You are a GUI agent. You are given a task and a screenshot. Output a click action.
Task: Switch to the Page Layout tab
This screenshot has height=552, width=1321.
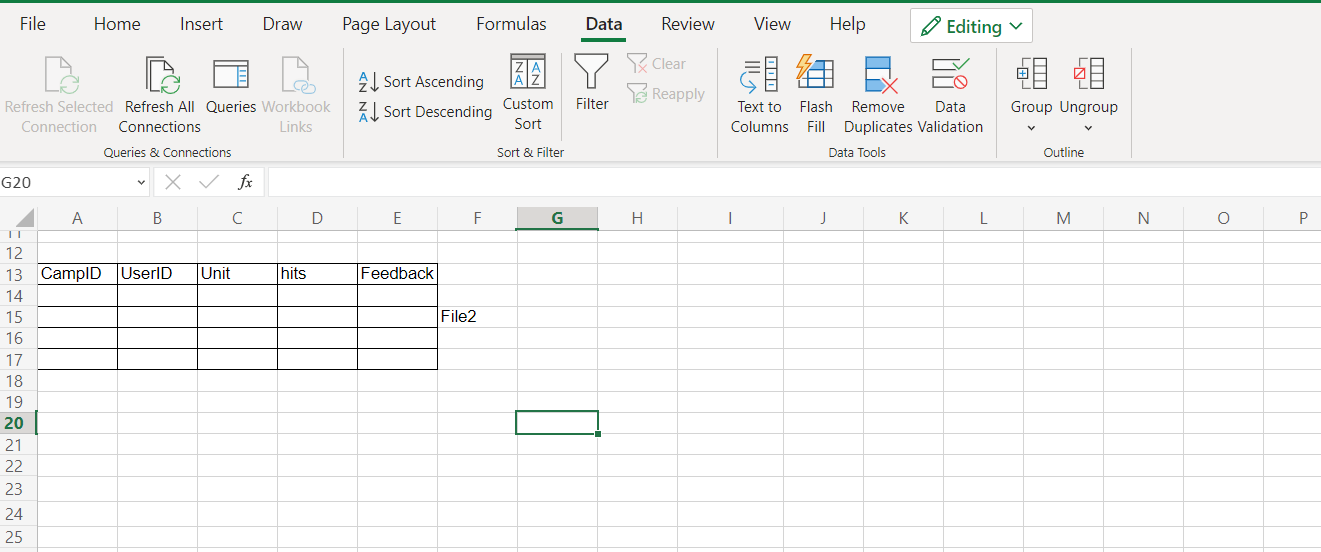click(389, 24)
